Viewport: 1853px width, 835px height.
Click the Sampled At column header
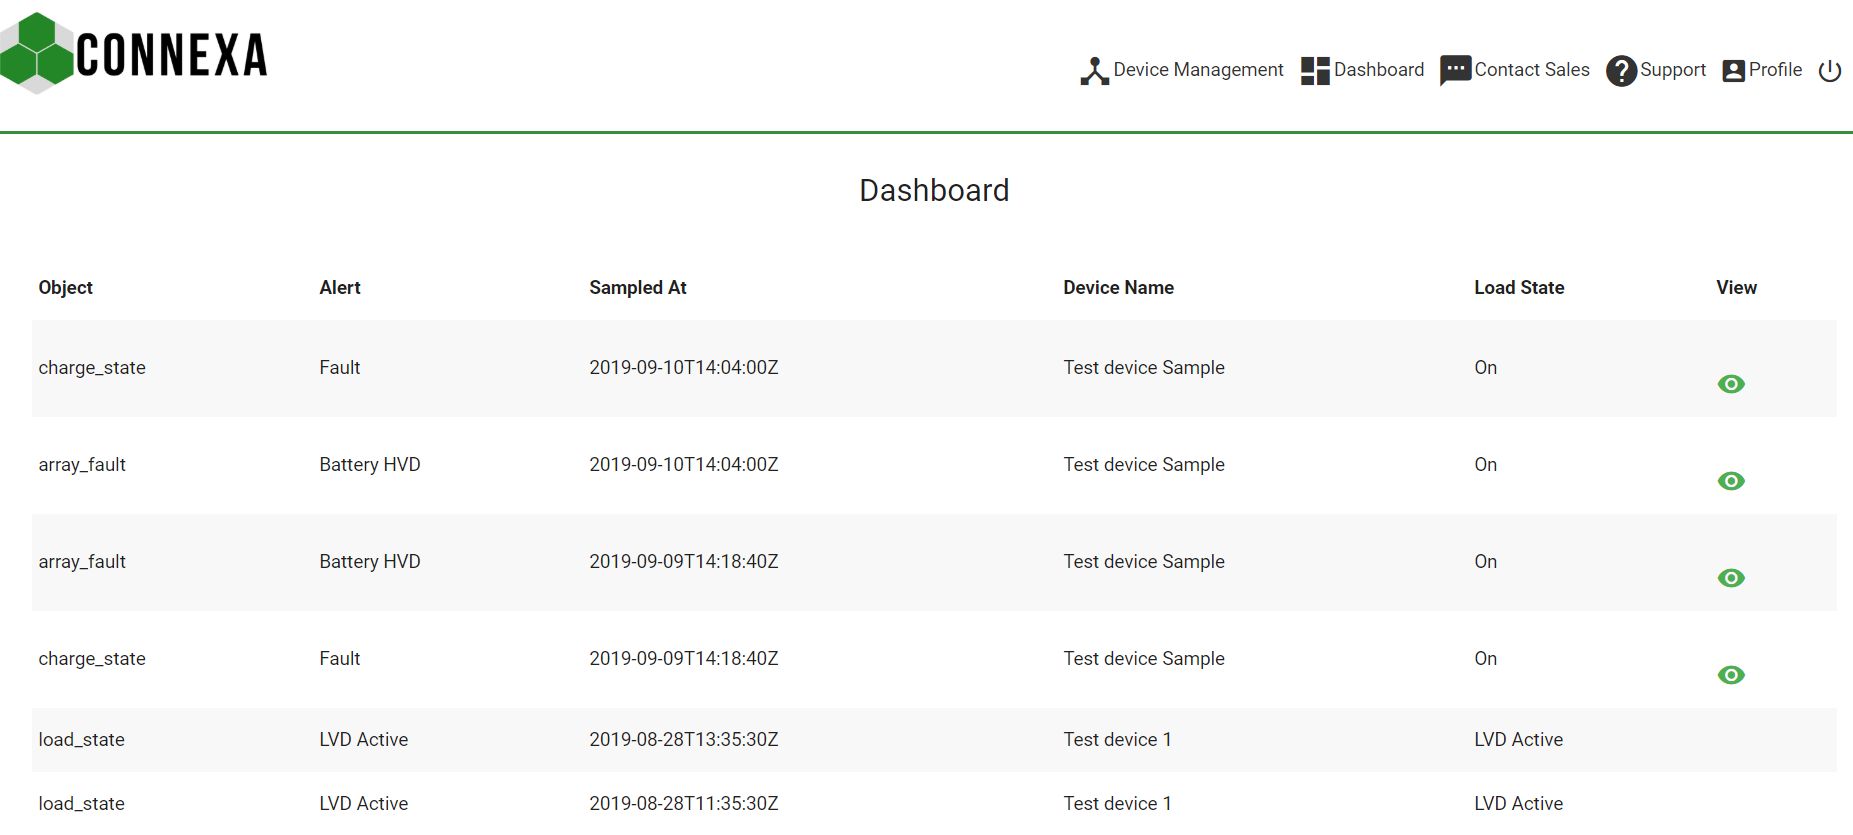(x=638, y=288)
